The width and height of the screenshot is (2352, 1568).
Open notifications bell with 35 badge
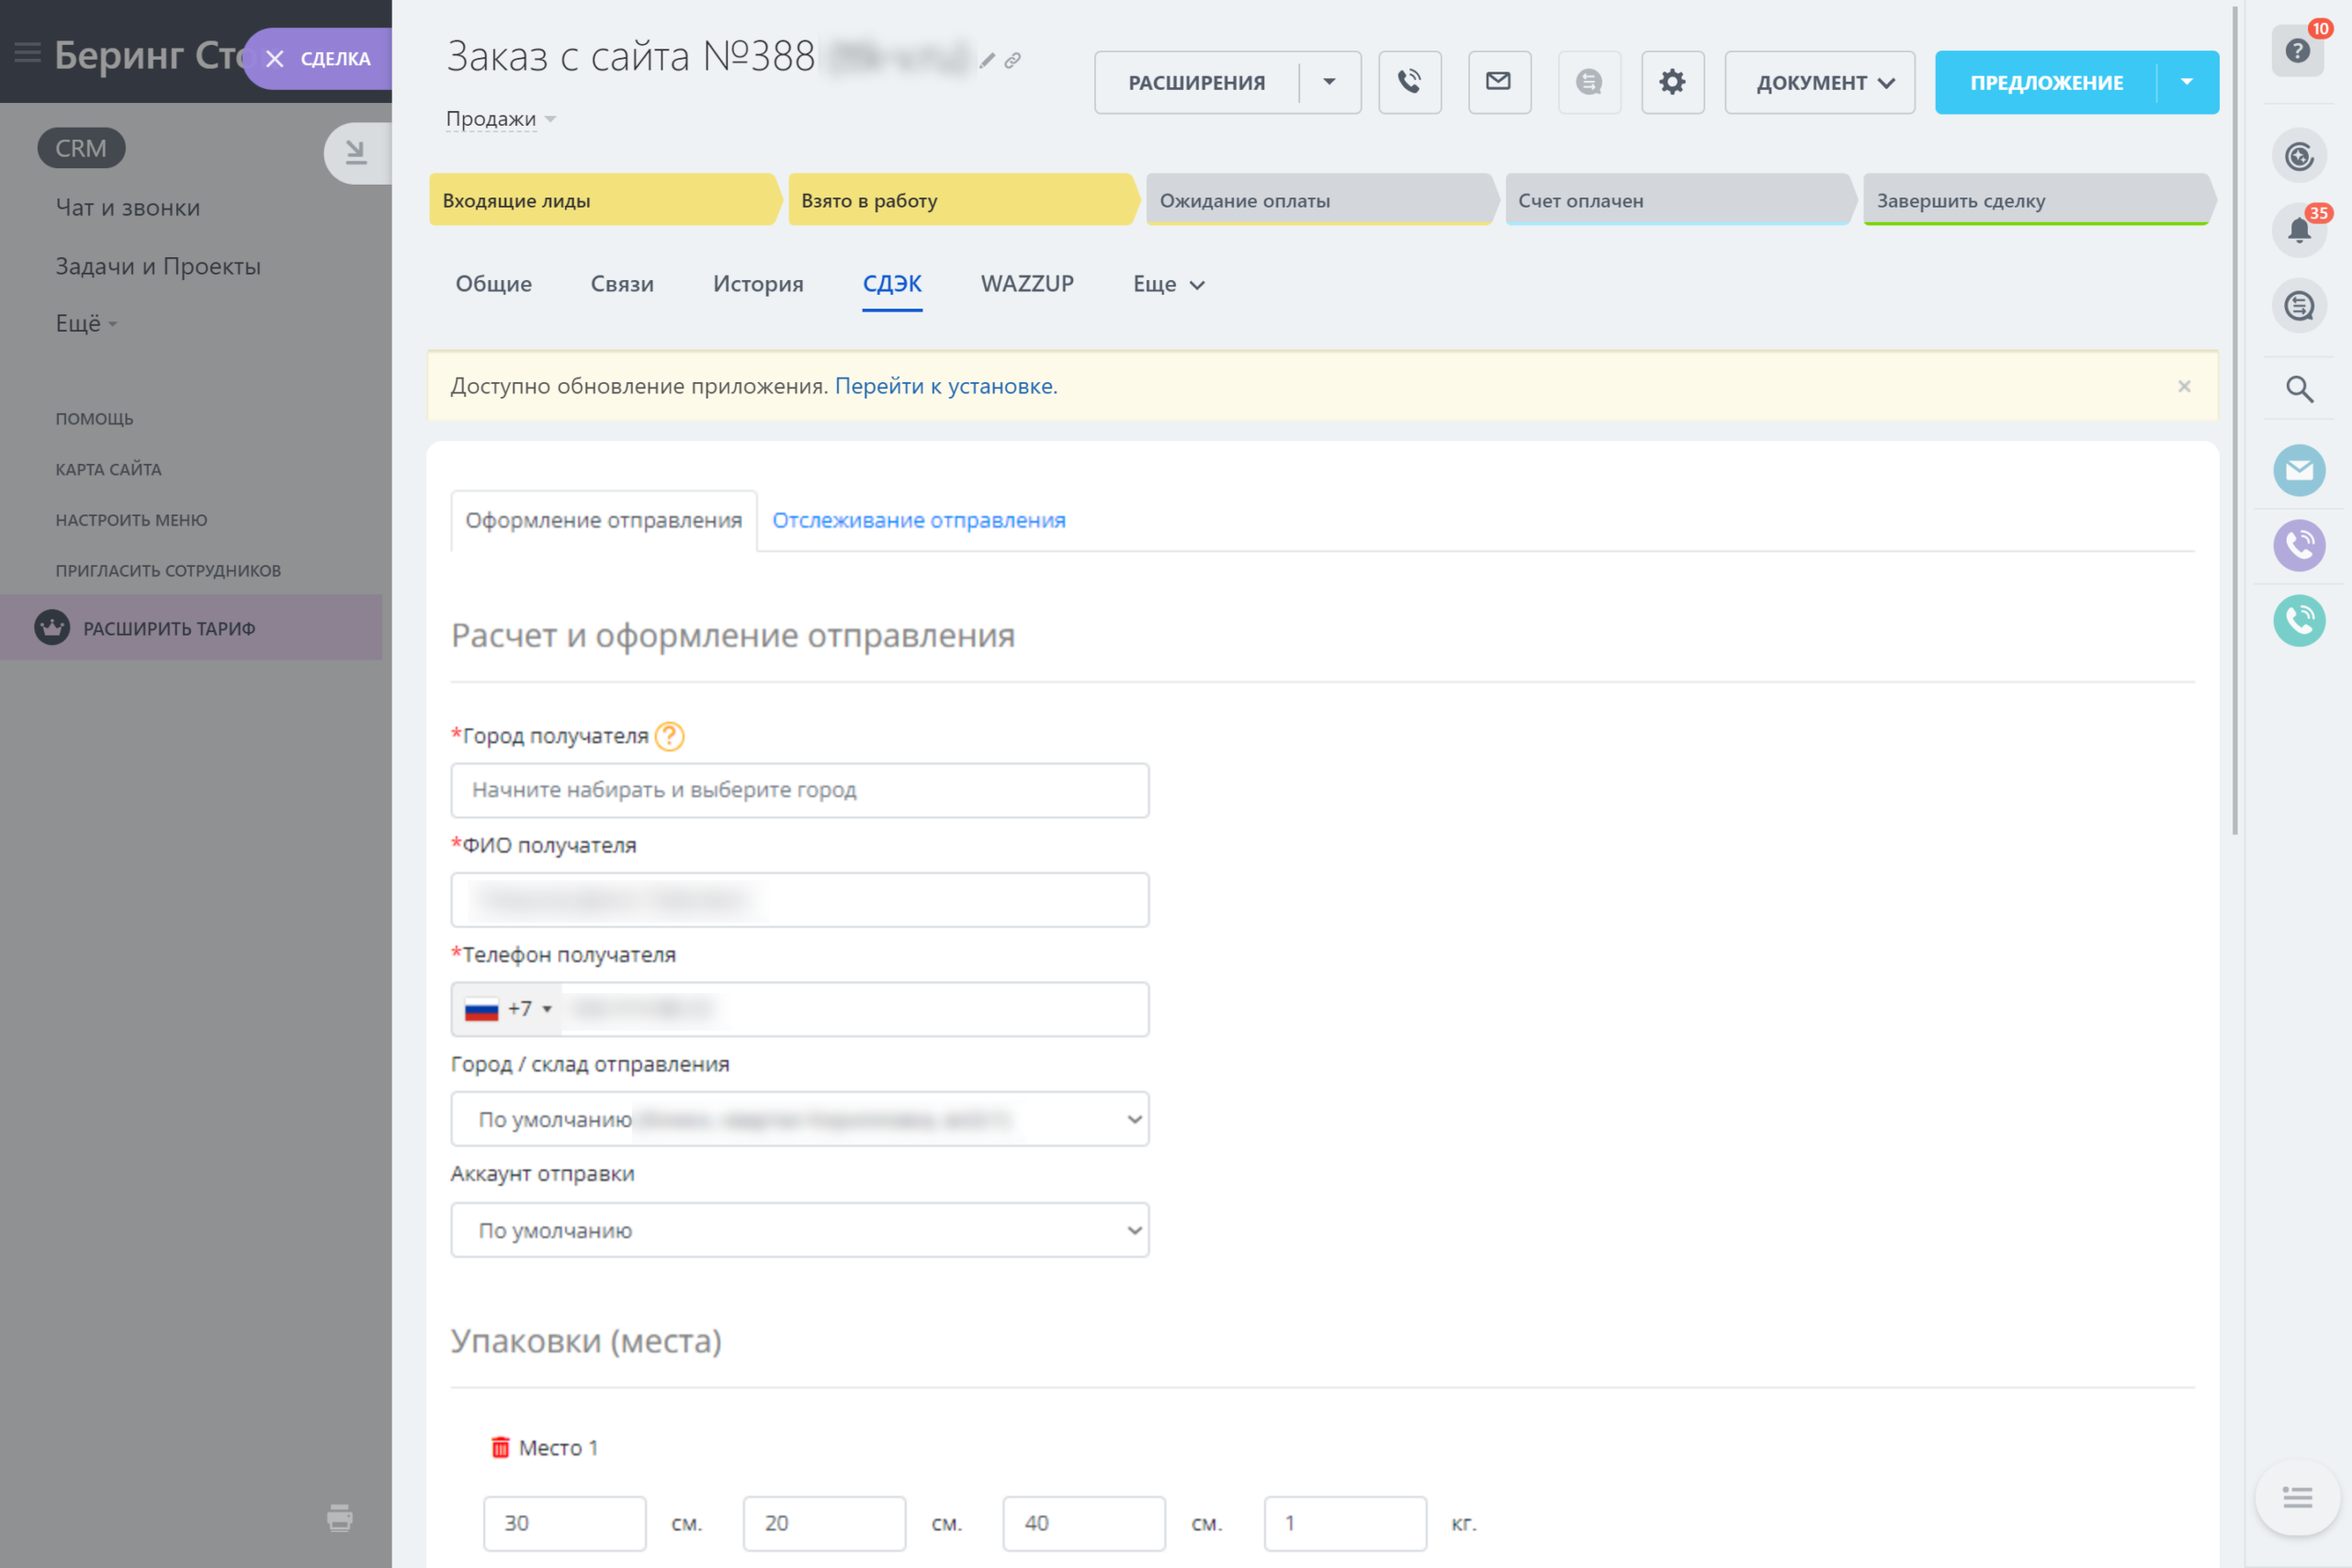coord(2299,231)
